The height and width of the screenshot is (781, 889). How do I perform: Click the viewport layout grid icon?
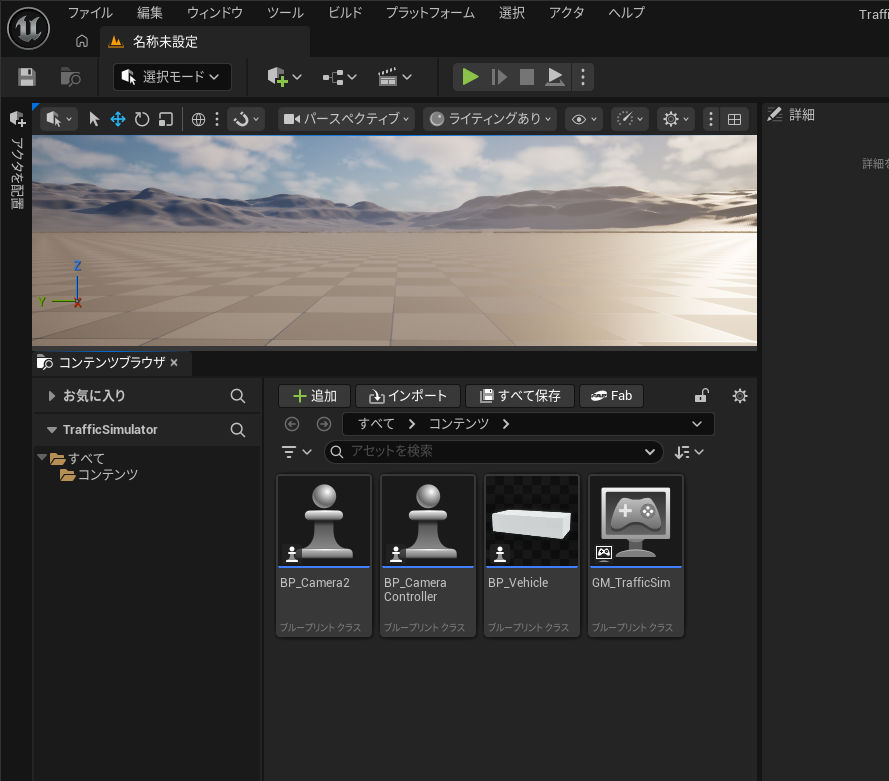click(x=734, y=119)
